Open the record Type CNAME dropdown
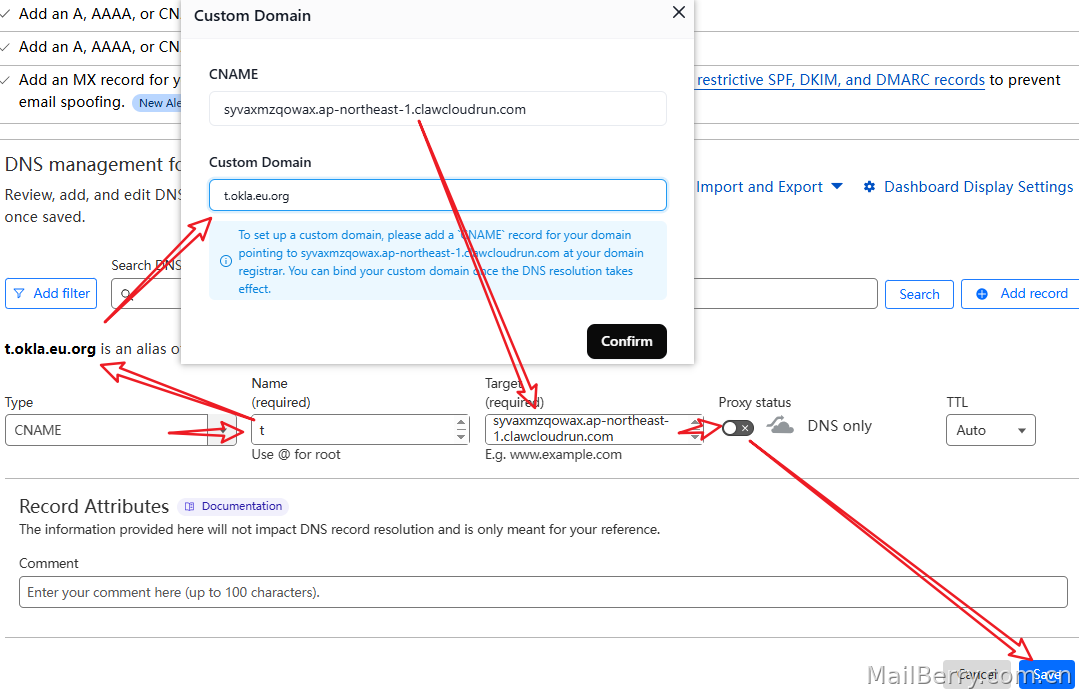This screenshot has width=1079, height=693. [120, 429]
